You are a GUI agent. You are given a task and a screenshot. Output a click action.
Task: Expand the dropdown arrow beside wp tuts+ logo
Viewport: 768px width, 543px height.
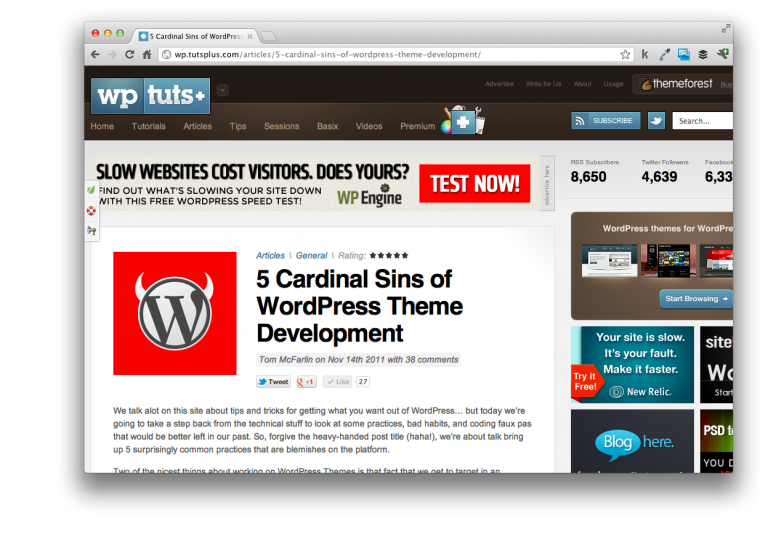coord(222,91)
